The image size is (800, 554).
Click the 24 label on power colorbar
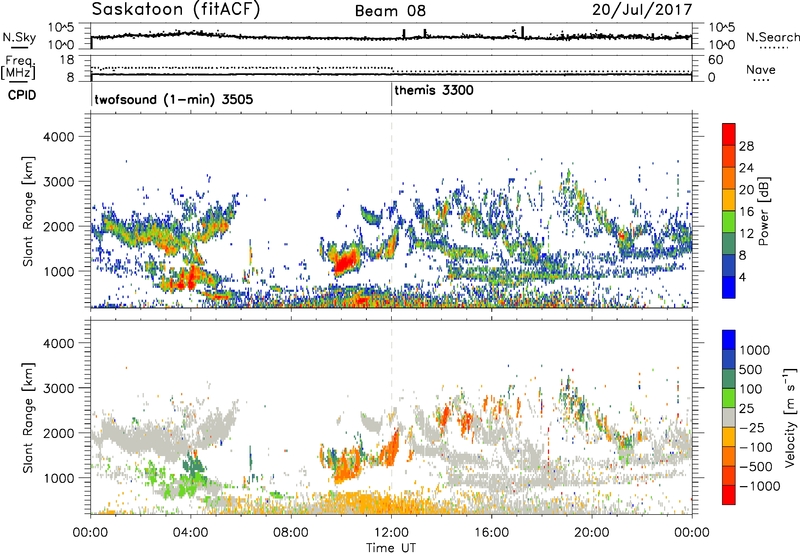point(746,168)
